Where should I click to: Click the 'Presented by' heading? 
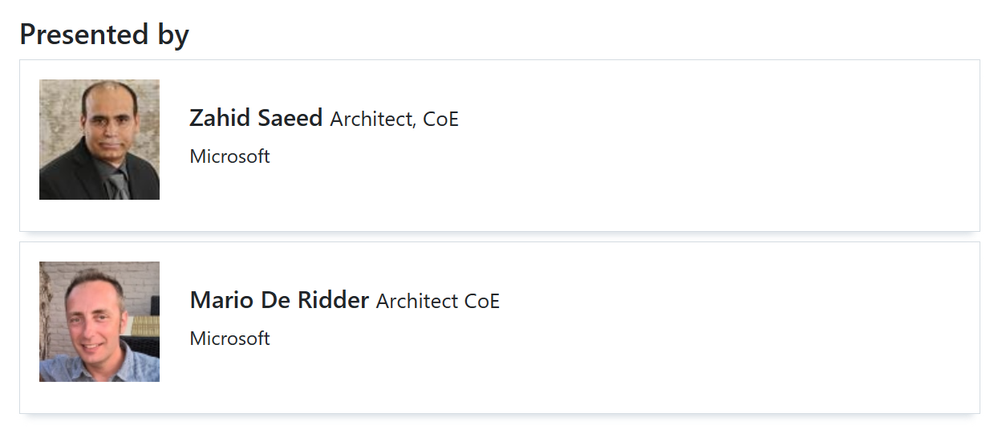[104, 34]
